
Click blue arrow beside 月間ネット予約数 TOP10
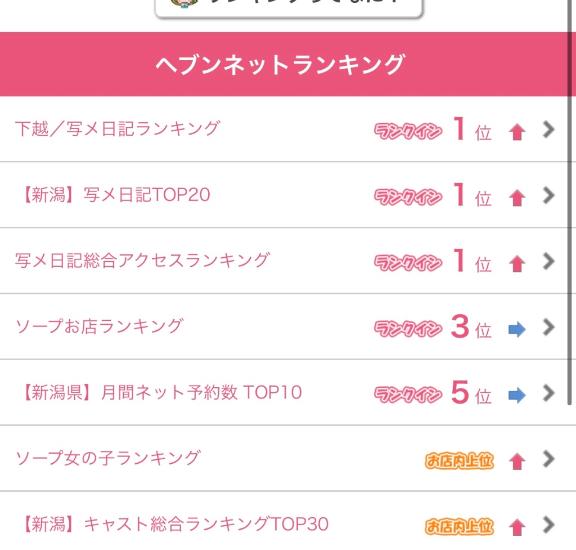[517, 395]
